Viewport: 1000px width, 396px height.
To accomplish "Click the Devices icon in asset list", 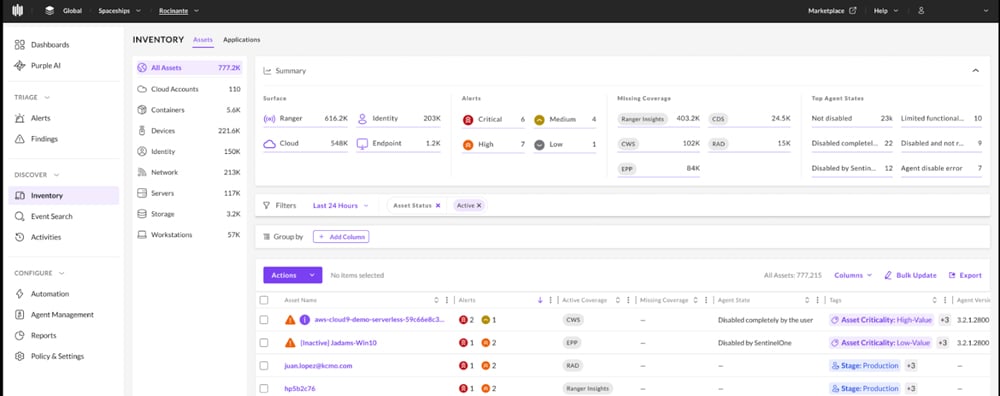I will (142, 131).
